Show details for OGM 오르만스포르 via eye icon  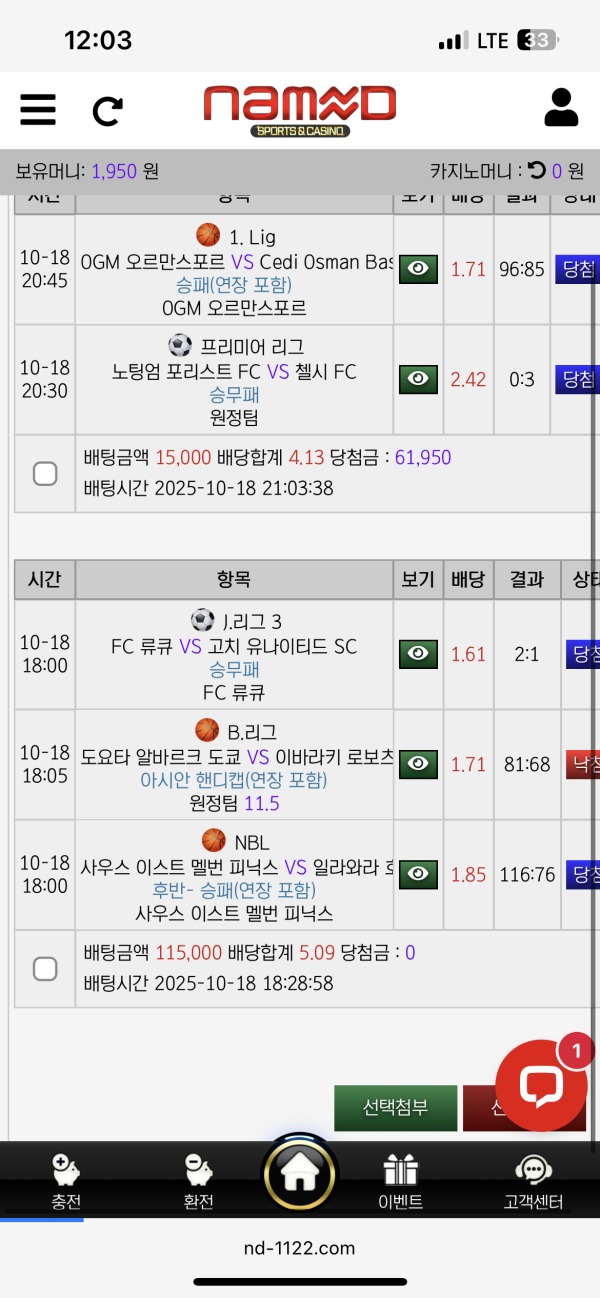(419, 269)
